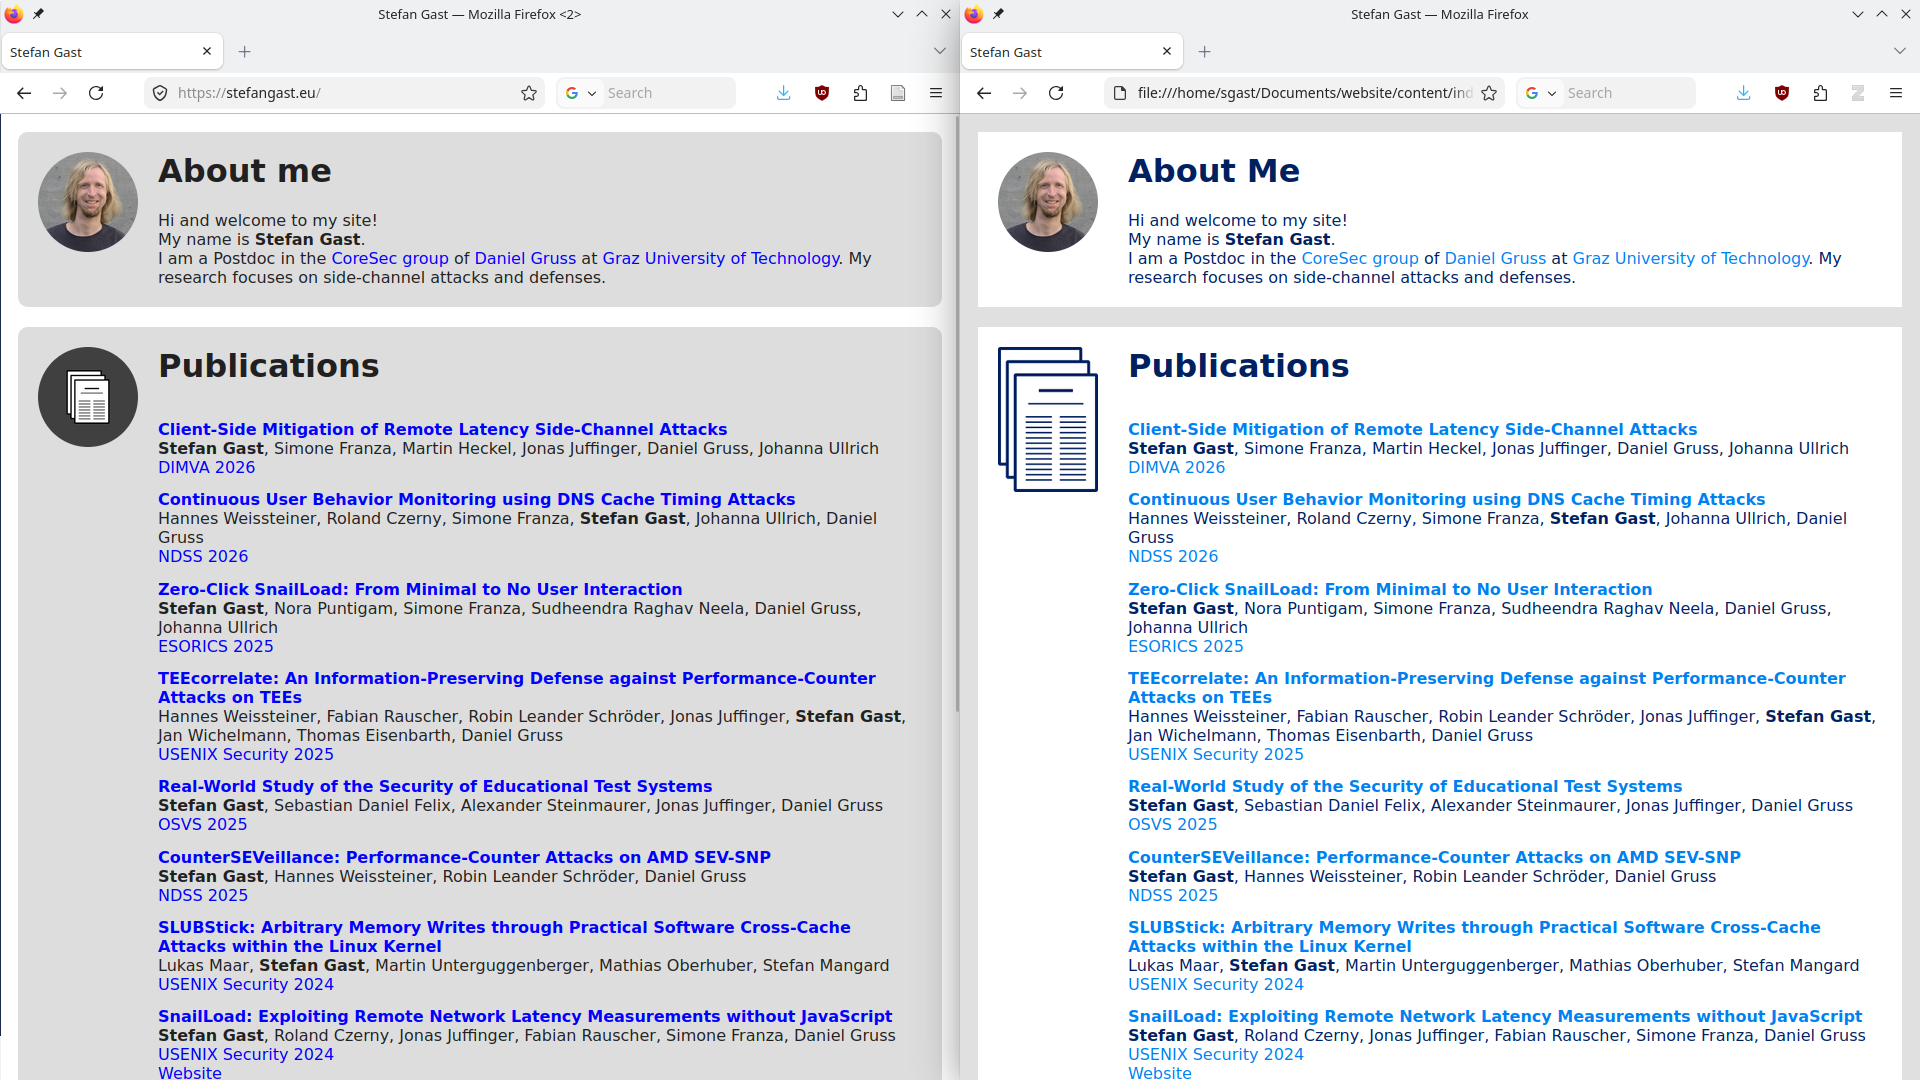The width and height of the screenshot is (1920, 1080).
Task: Reload the stefangast.eu page
Action: [96, 93]
